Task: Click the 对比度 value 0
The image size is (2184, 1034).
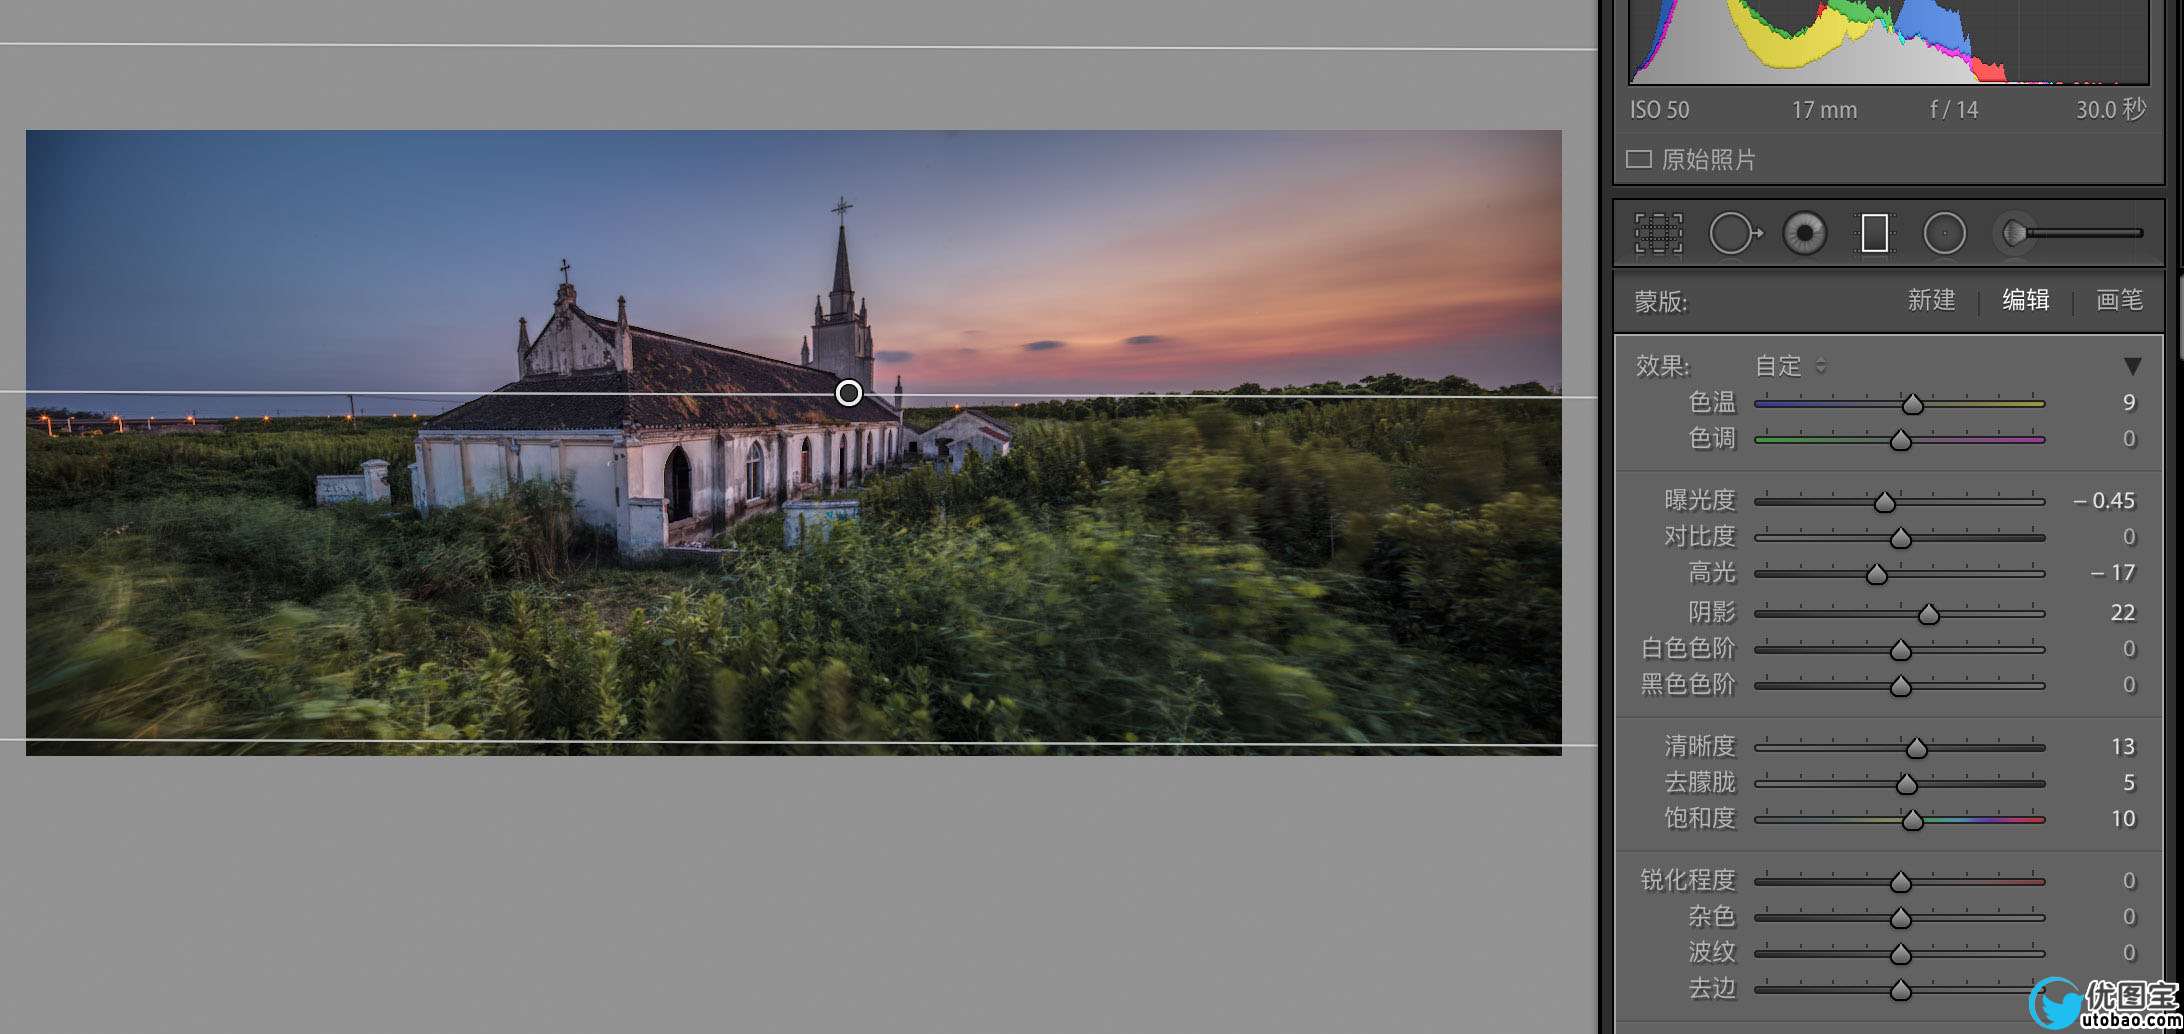Action: 2129,536
